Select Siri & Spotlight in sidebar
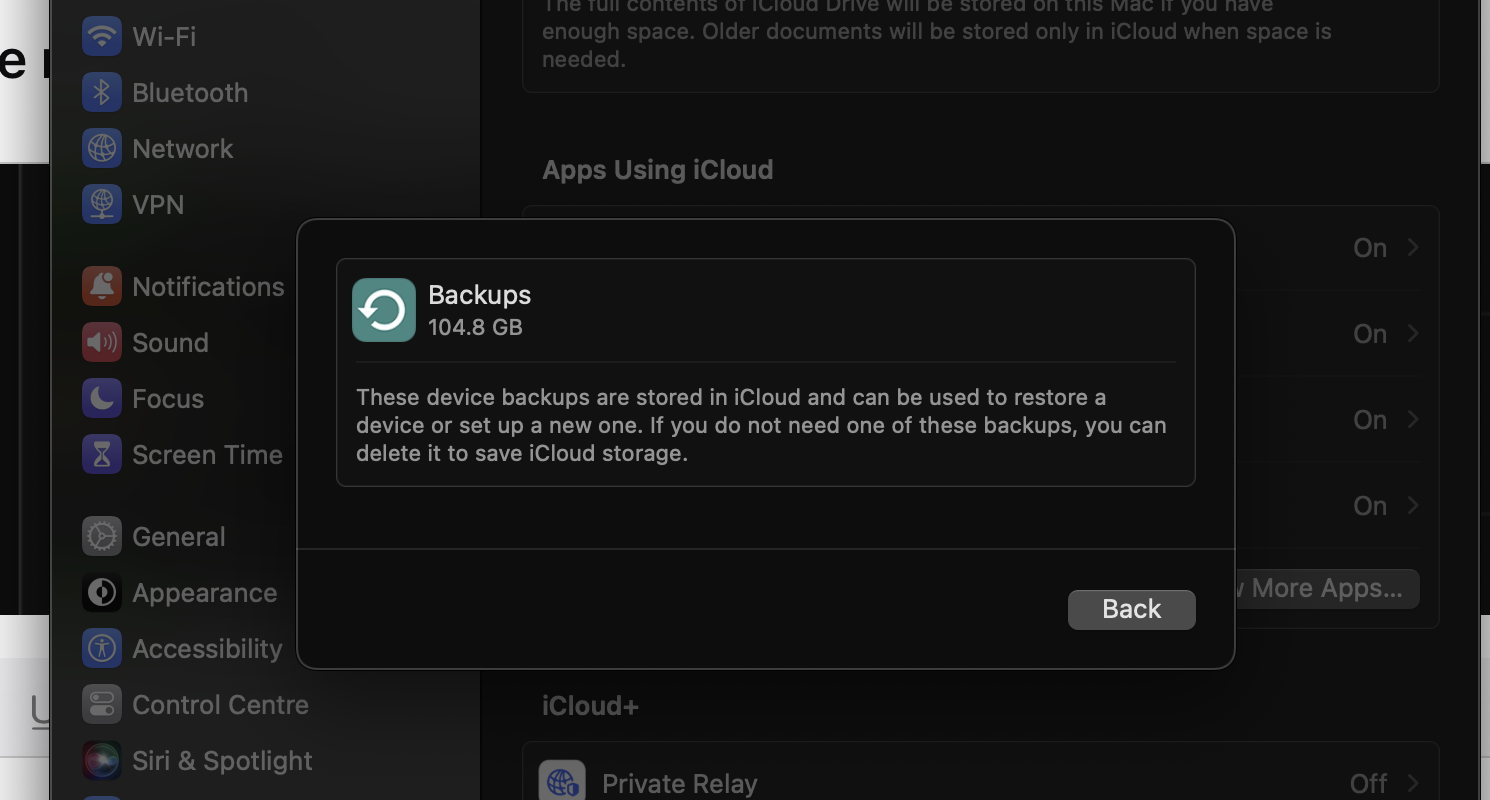Viewport: 1490px width, 800px height. (222, 761)
